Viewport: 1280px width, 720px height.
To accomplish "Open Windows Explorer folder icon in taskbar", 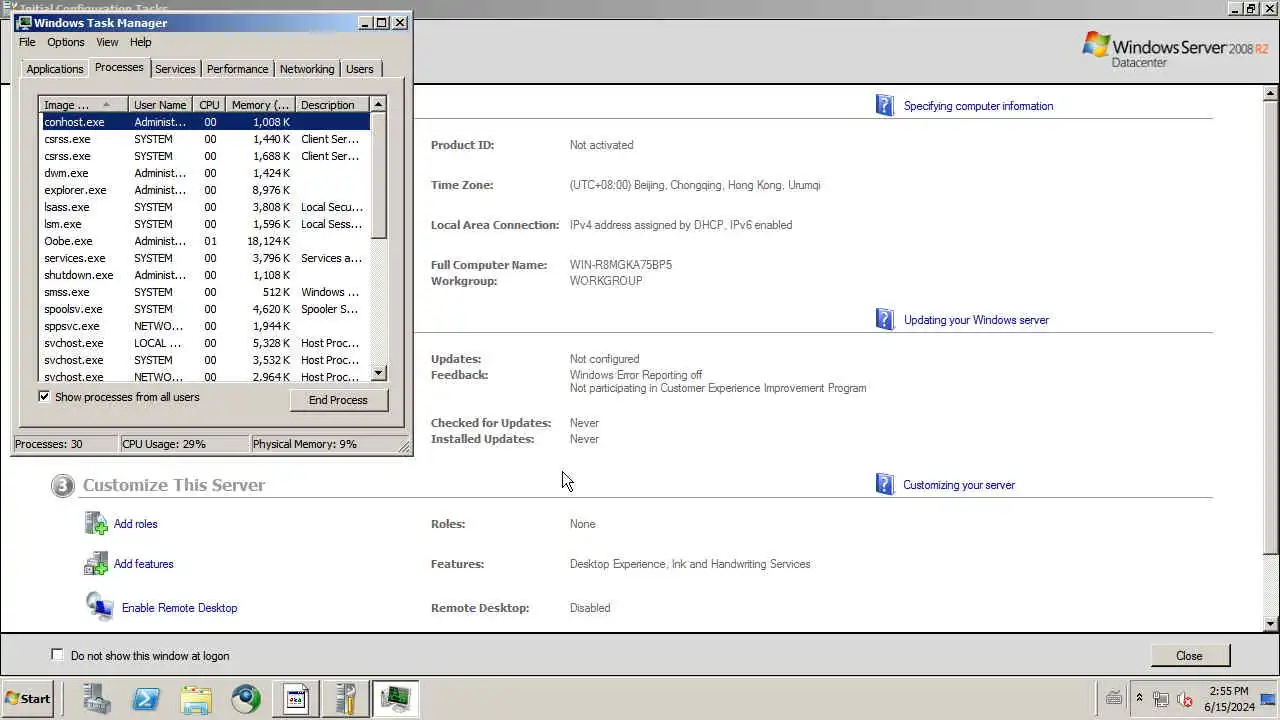I will click(196, 698).
